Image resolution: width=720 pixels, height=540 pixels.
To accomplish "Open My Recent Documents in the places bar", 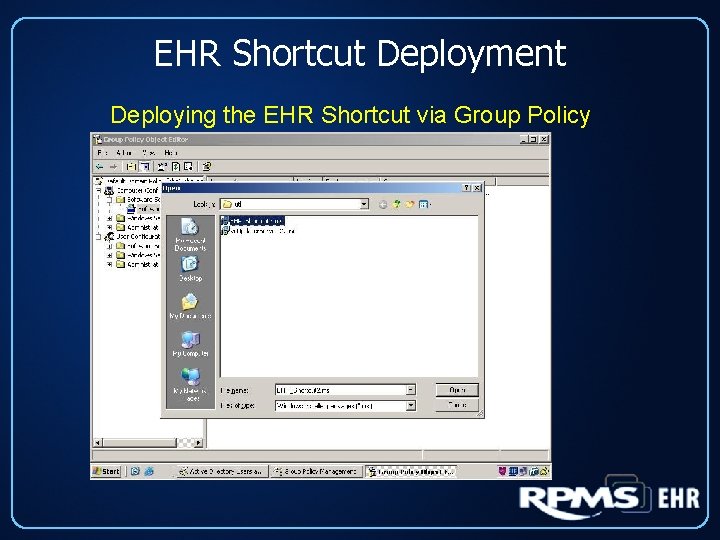I will 190,234.
